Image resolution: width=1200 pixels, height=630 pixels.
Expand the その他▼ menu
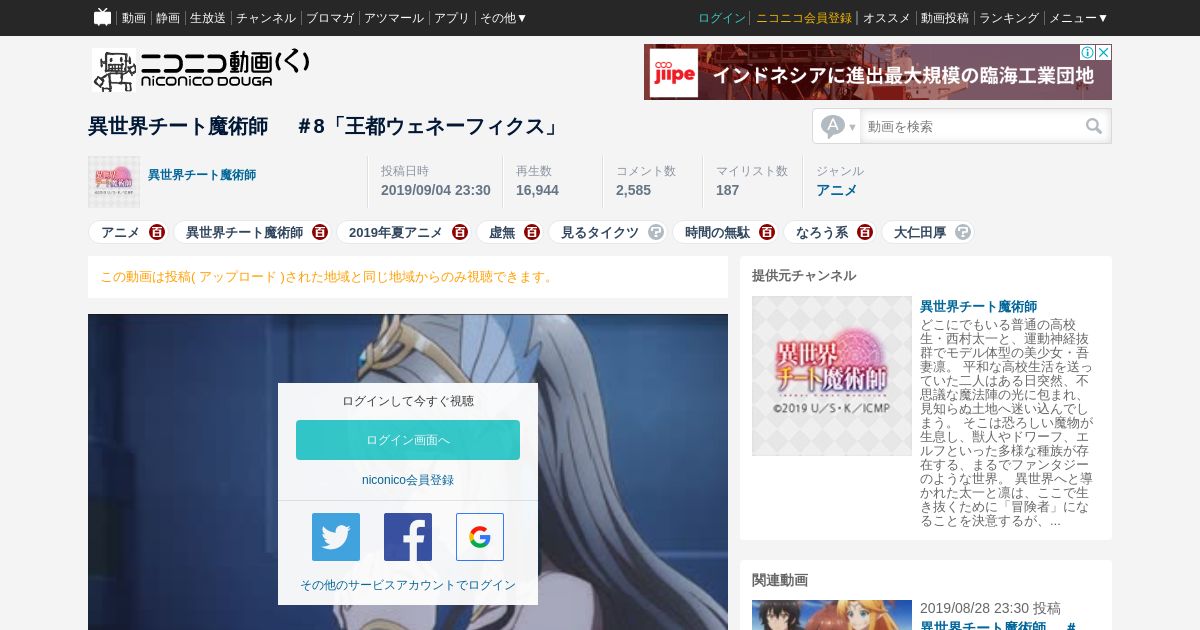pos(503,18)
